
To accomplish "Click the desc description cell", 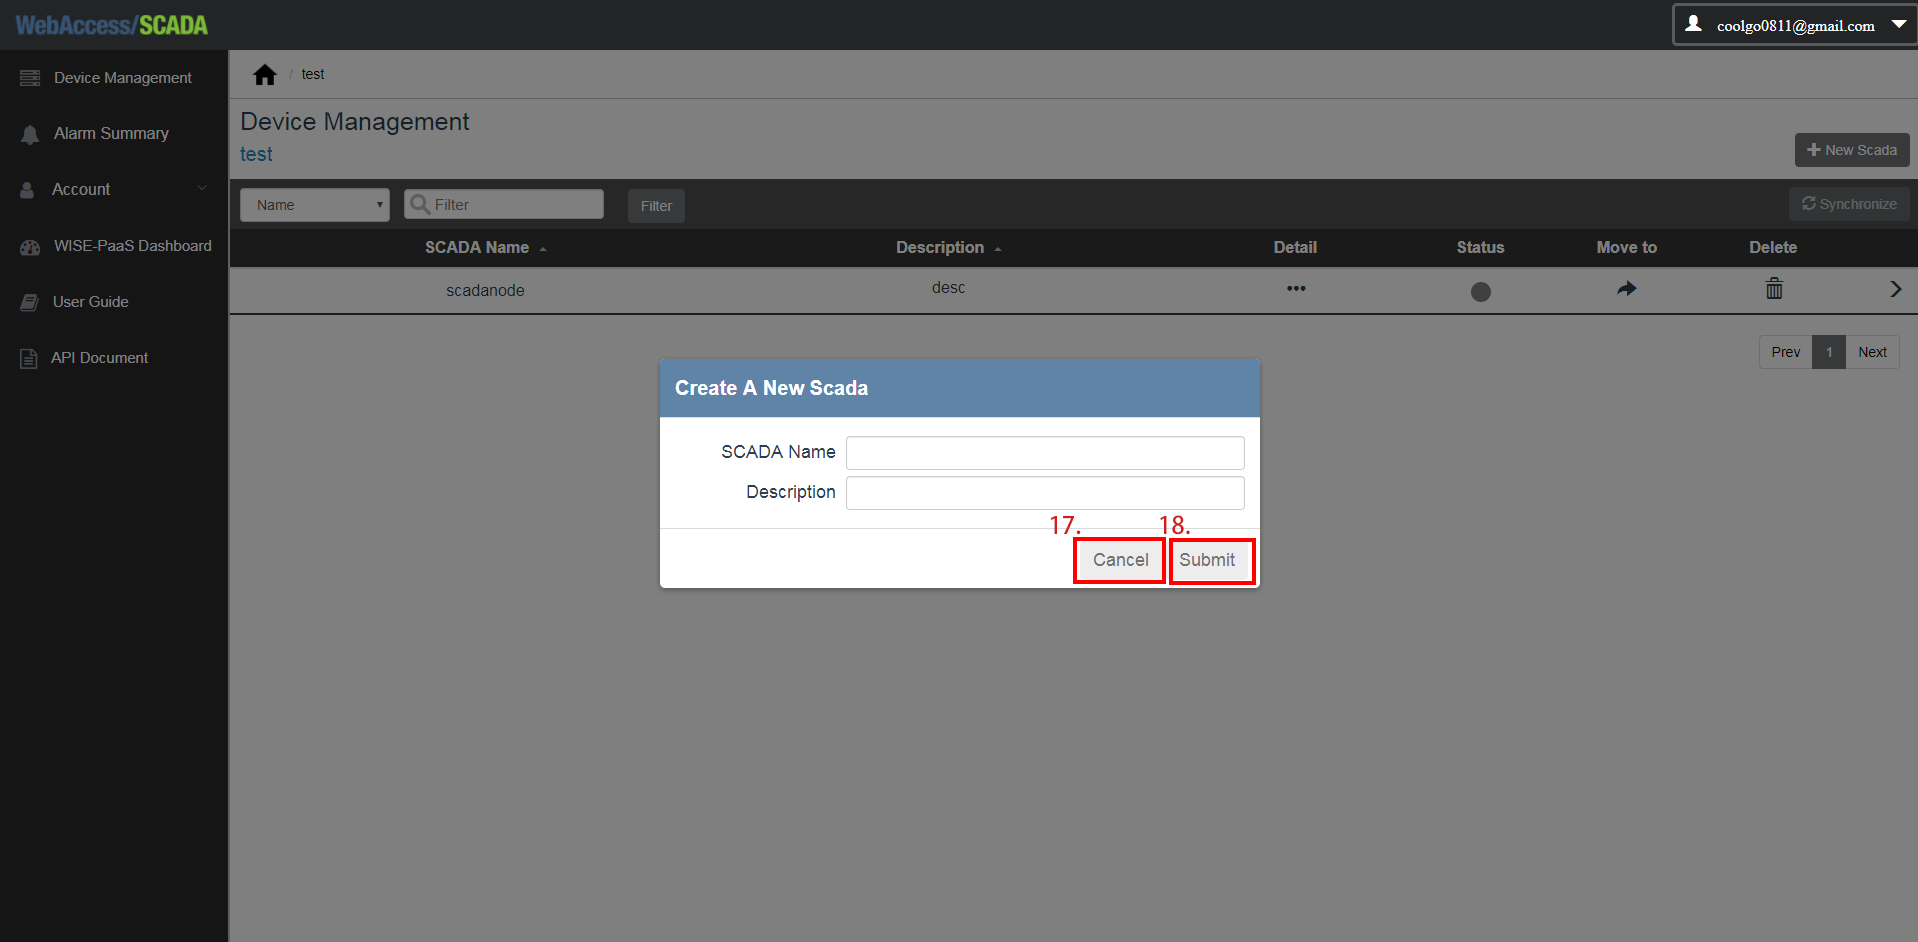I will tap(948, 288).
